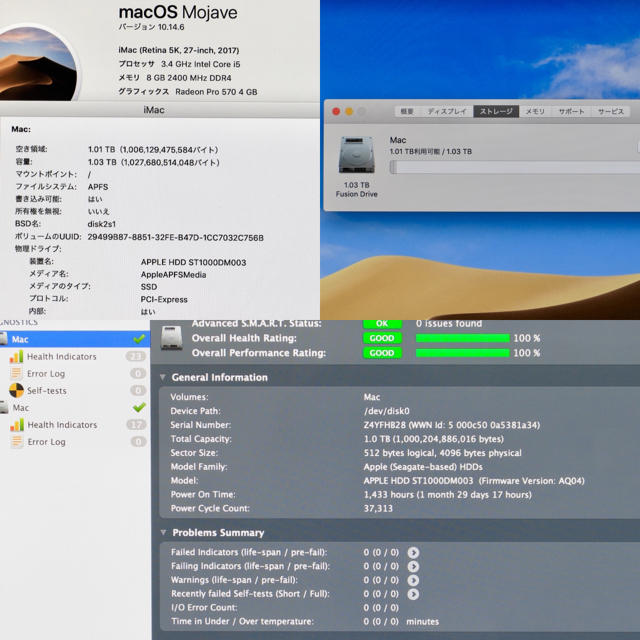Click the Power Cycle Count 37,313

pos(378,509)
